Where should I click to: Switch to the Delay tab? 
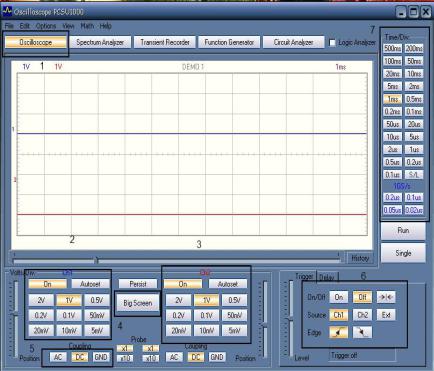pyautogui.click(x=326, y=277)
